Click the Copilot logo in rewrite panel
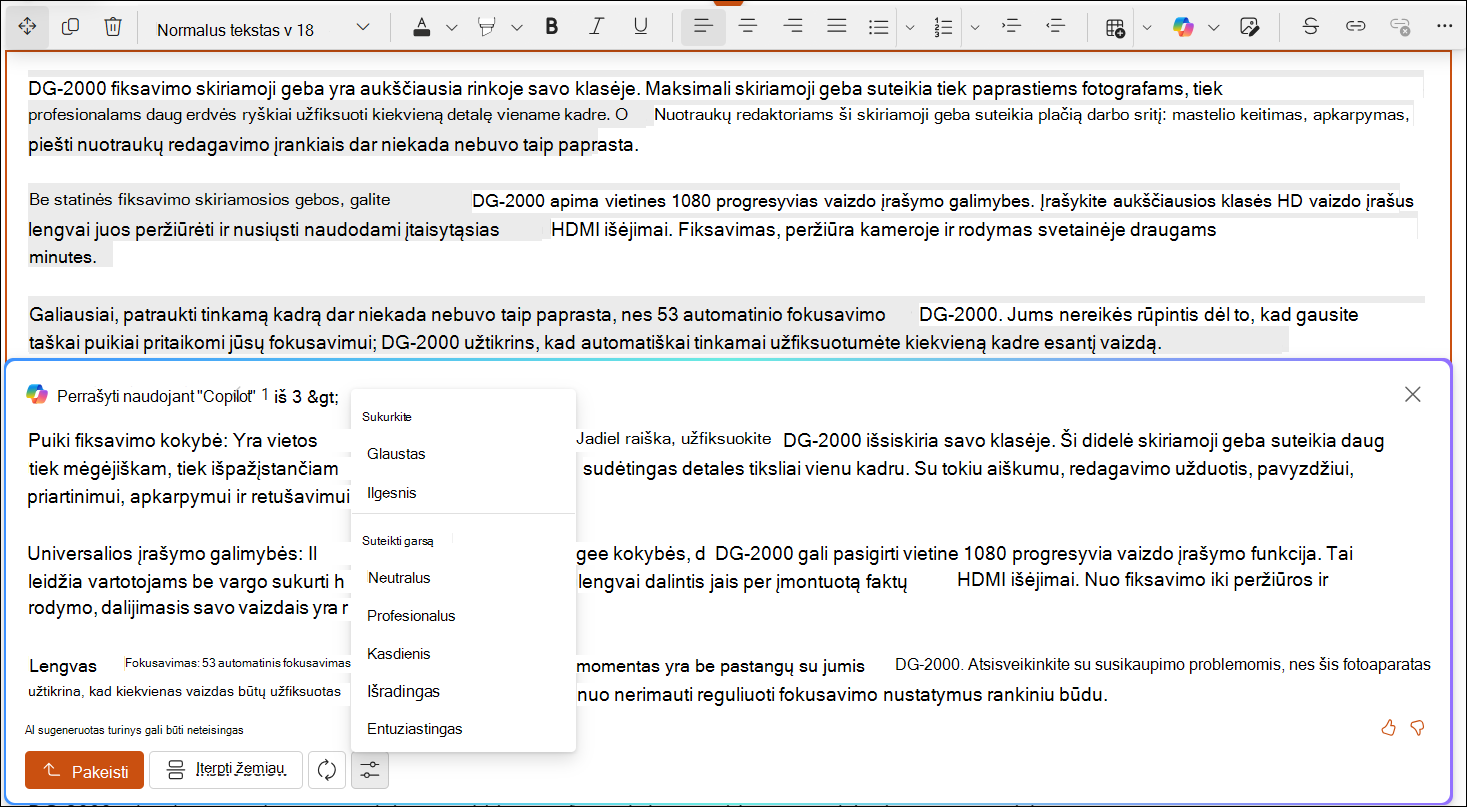The width and height of the screenshot is (1467, 807). tap(37, 394)
